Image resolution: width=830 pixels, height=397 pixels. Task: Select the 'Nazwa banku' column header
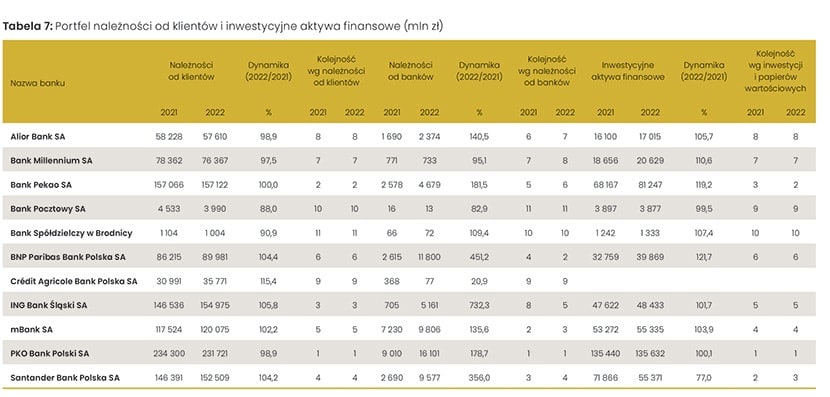pos(38,83)
